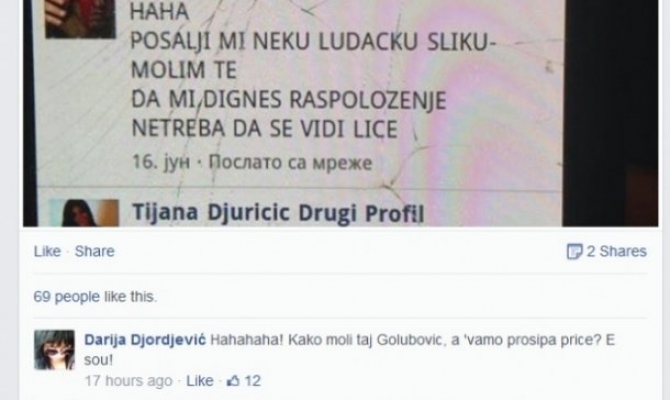Screen dimensions: 670x400
Task: Click the 16. jун message date
Action: pyautogui.click(x=161, y=162)
